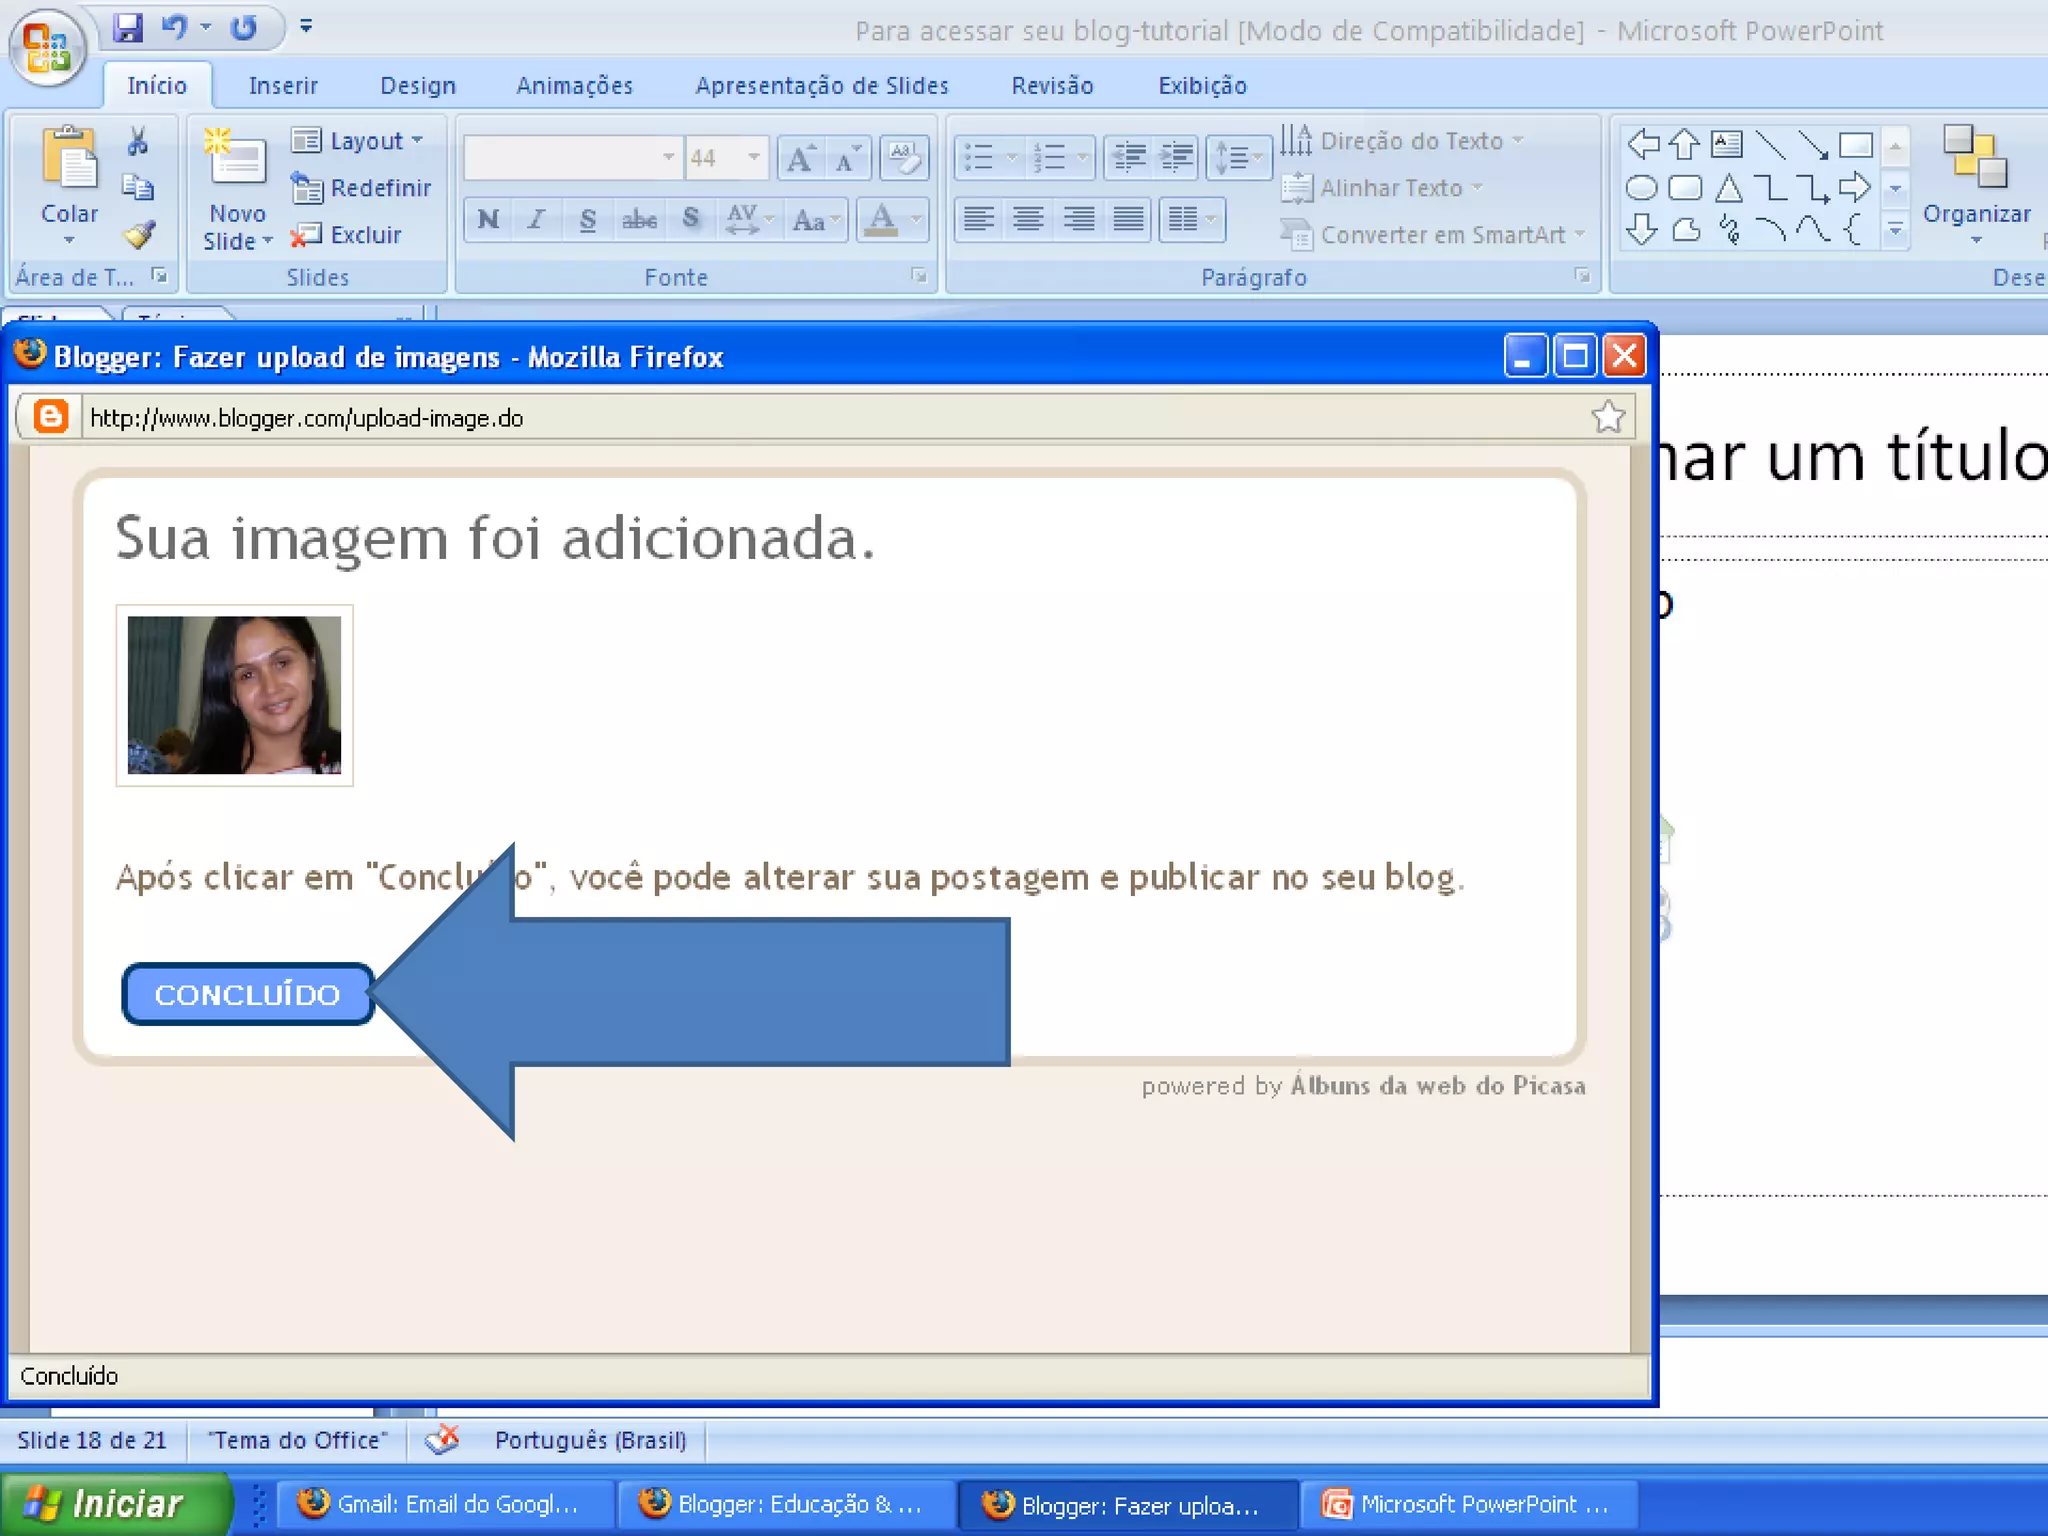Click the spell check icon in status bar
Viewport: 2048px width, 1536px height.
[x=442, y=1440]
